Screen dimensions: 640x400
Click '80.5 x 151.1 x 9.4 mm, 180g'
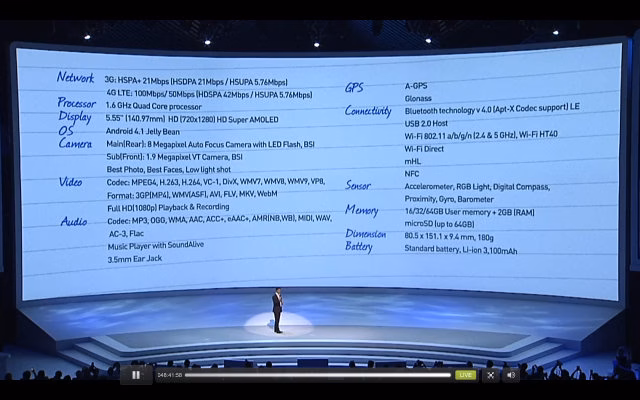coord(449,237)
